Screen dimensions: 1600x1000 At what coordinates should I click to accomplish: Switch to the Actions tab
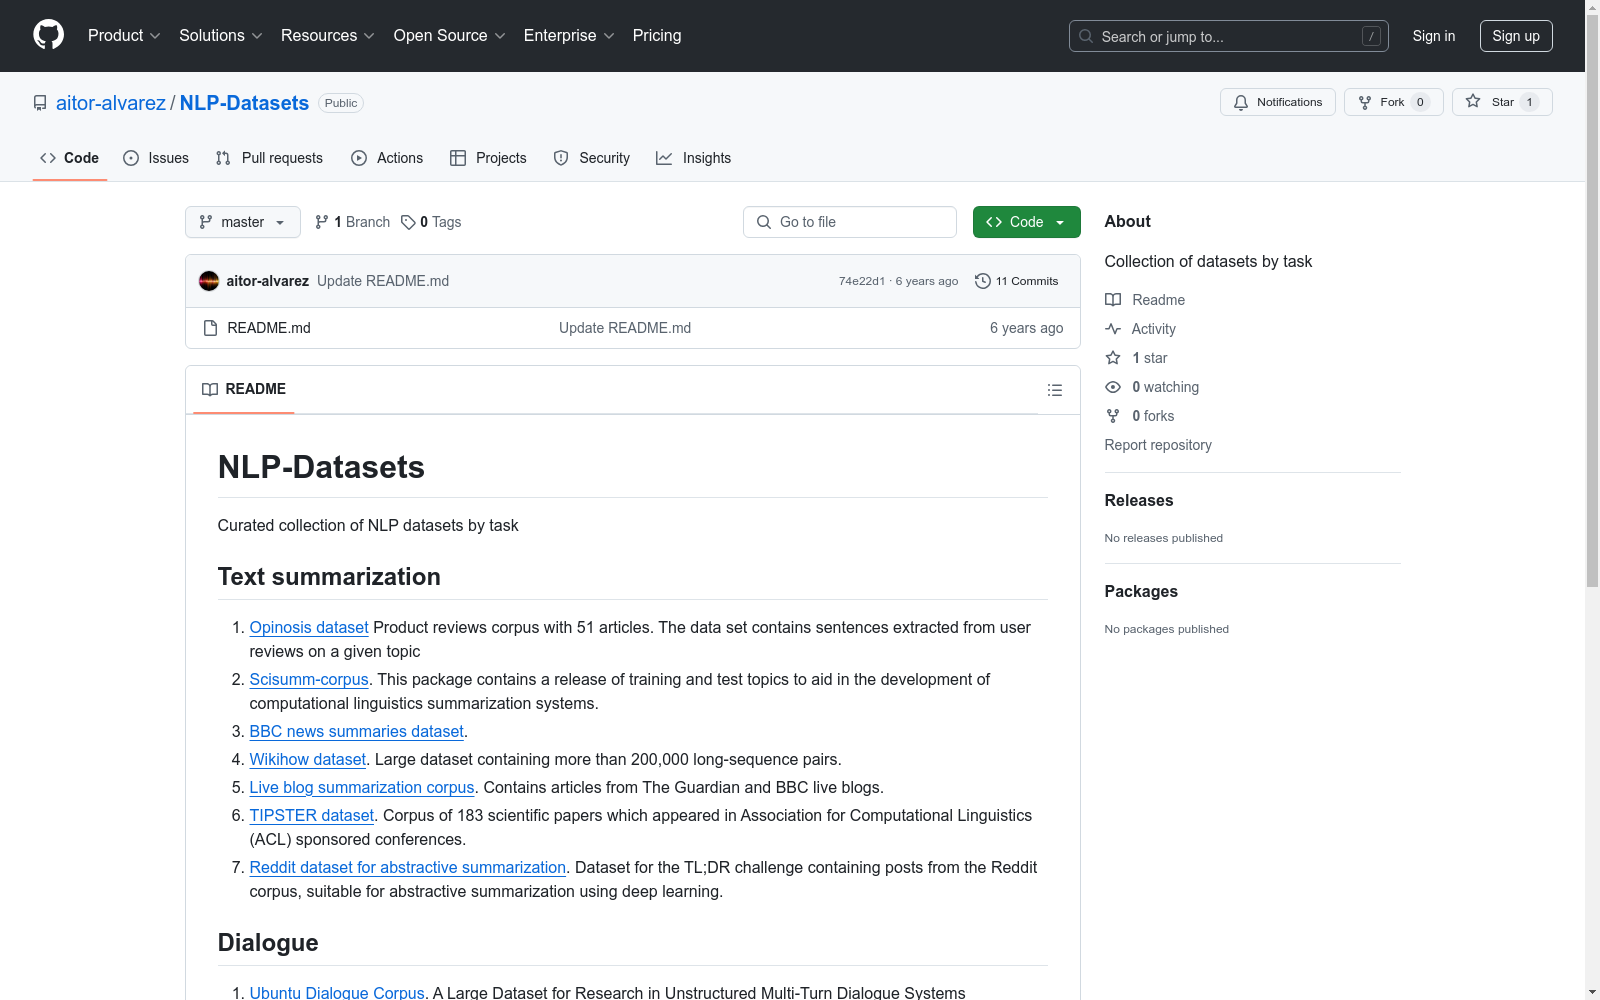[387, 158]
